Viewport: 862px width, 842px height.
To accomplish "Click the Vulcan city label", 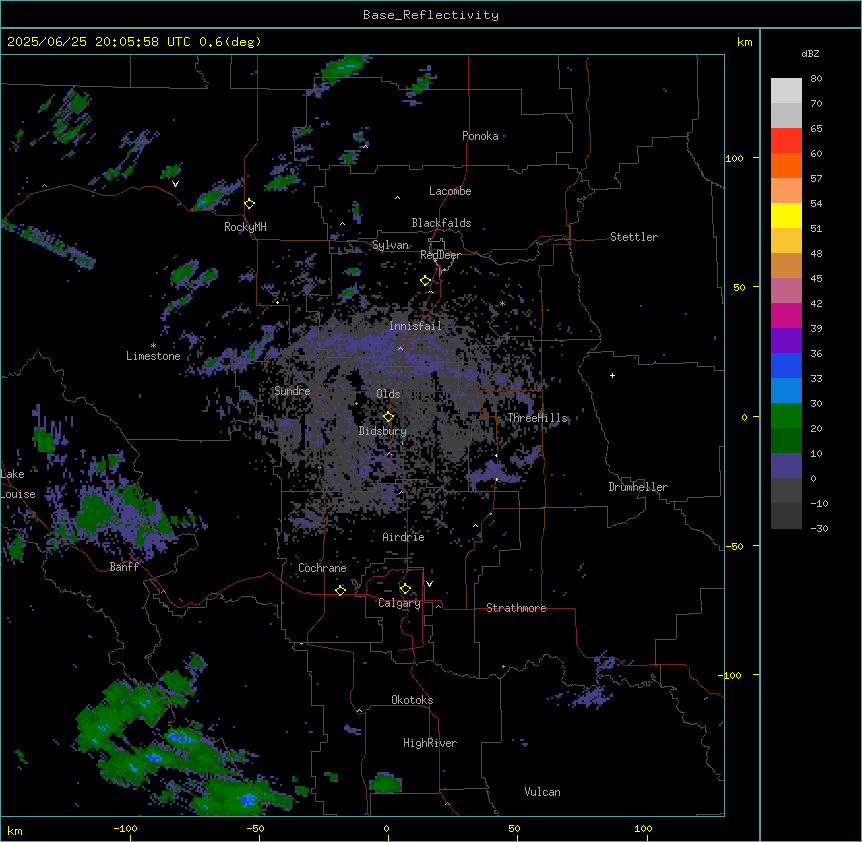I will coord(543,792).
